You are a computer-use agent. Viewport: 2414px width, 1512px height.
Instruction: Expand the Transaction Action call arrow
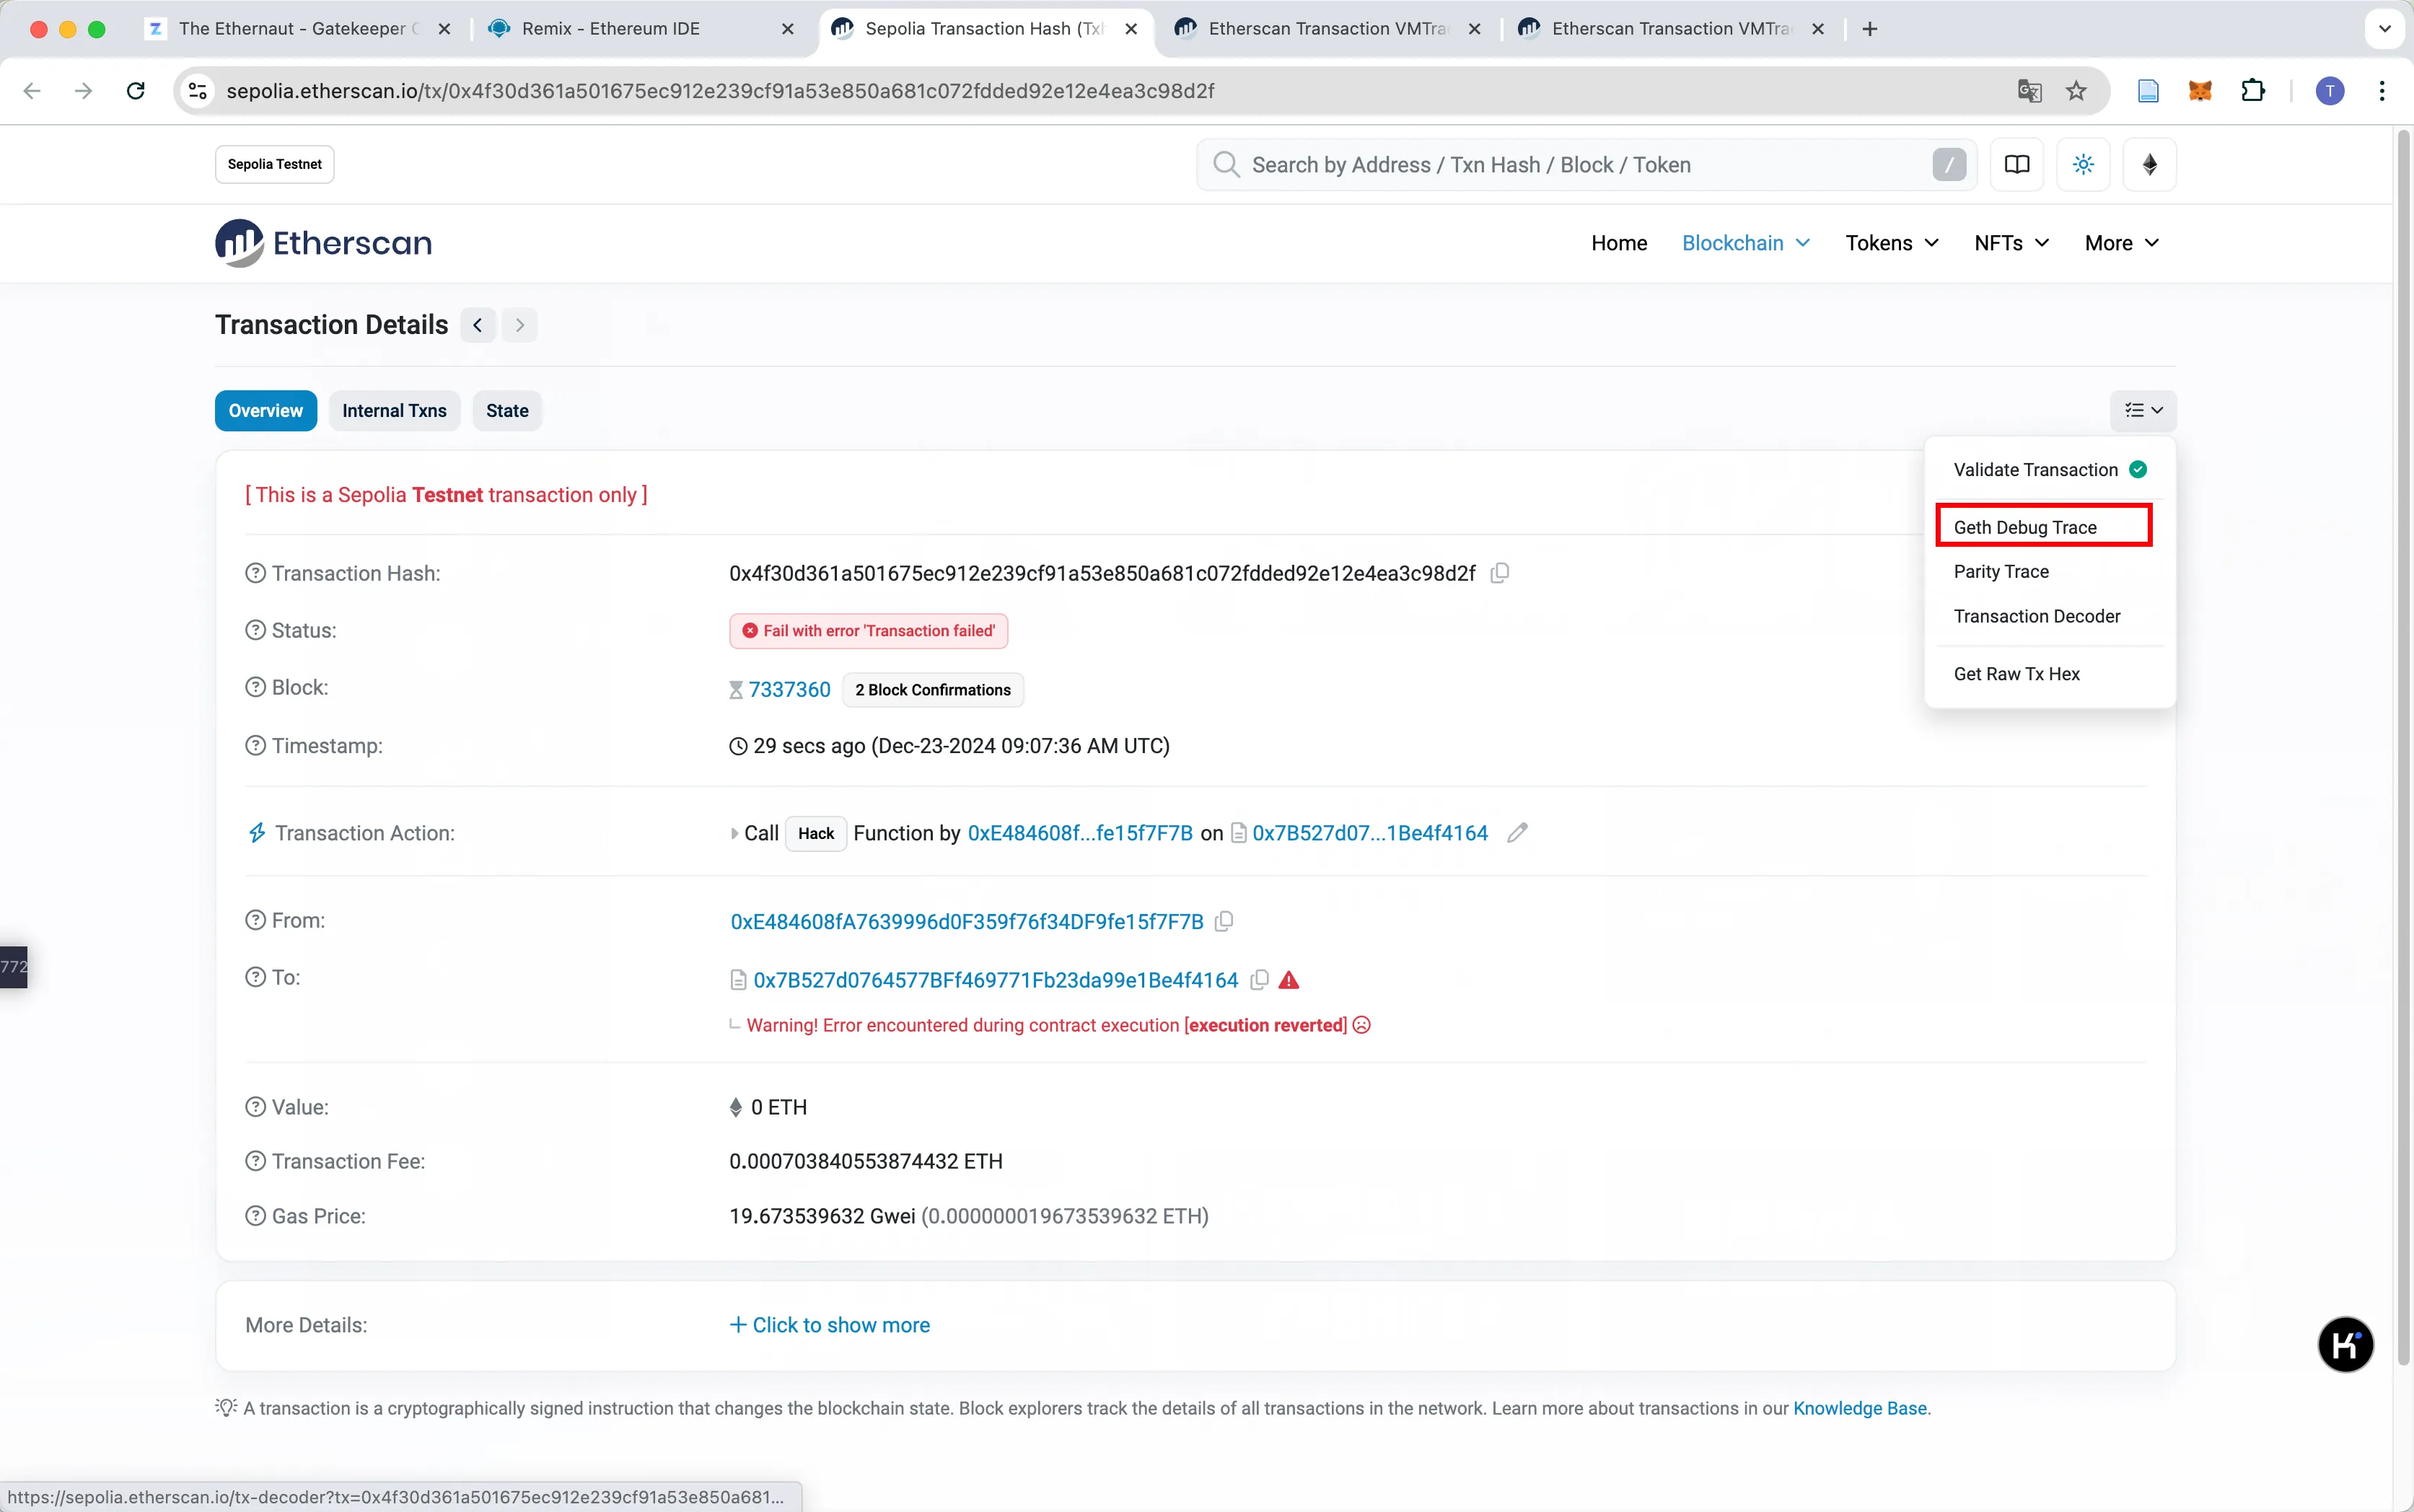735,833
